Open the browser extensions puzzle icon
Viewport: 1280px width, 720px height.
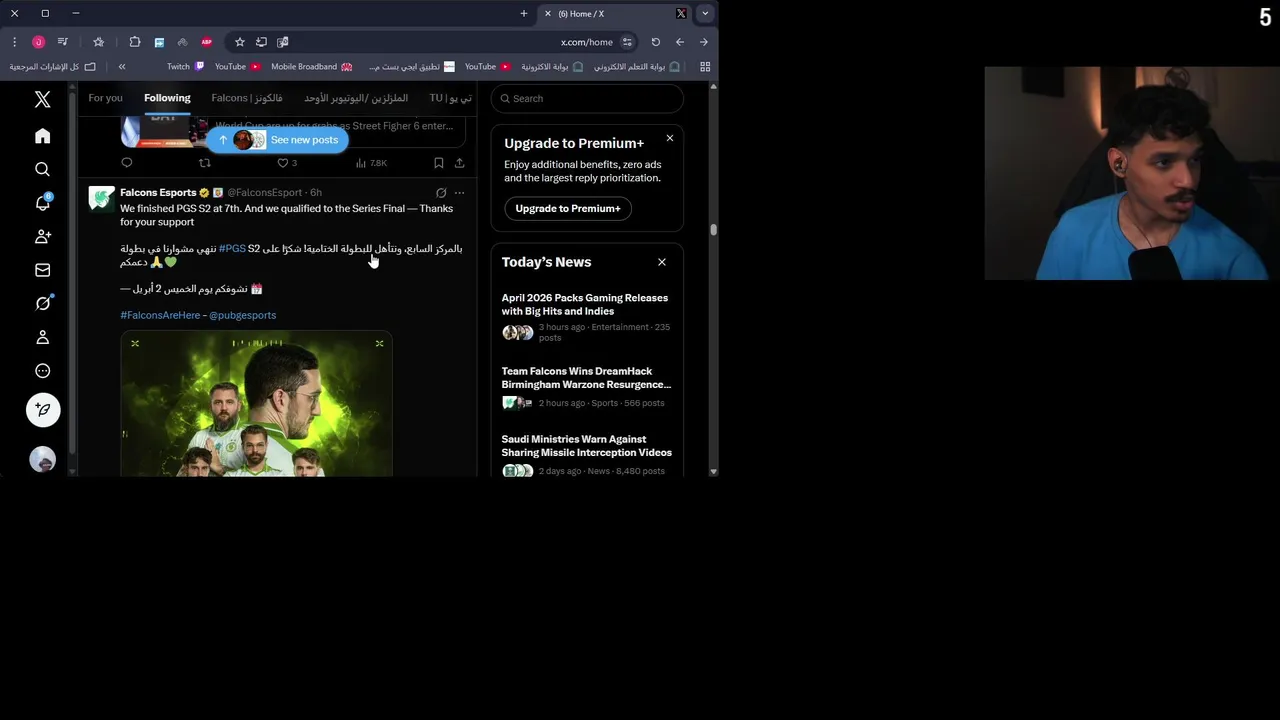pos(135,42)
